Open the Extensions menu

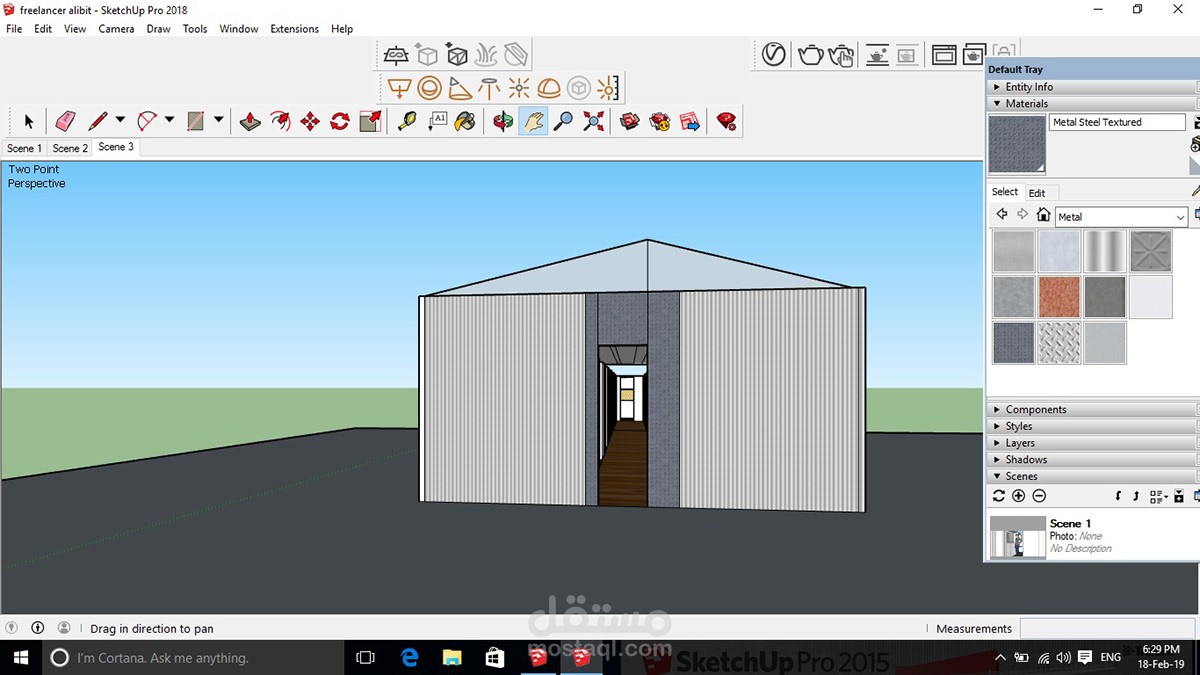click(x=294, y=29)
